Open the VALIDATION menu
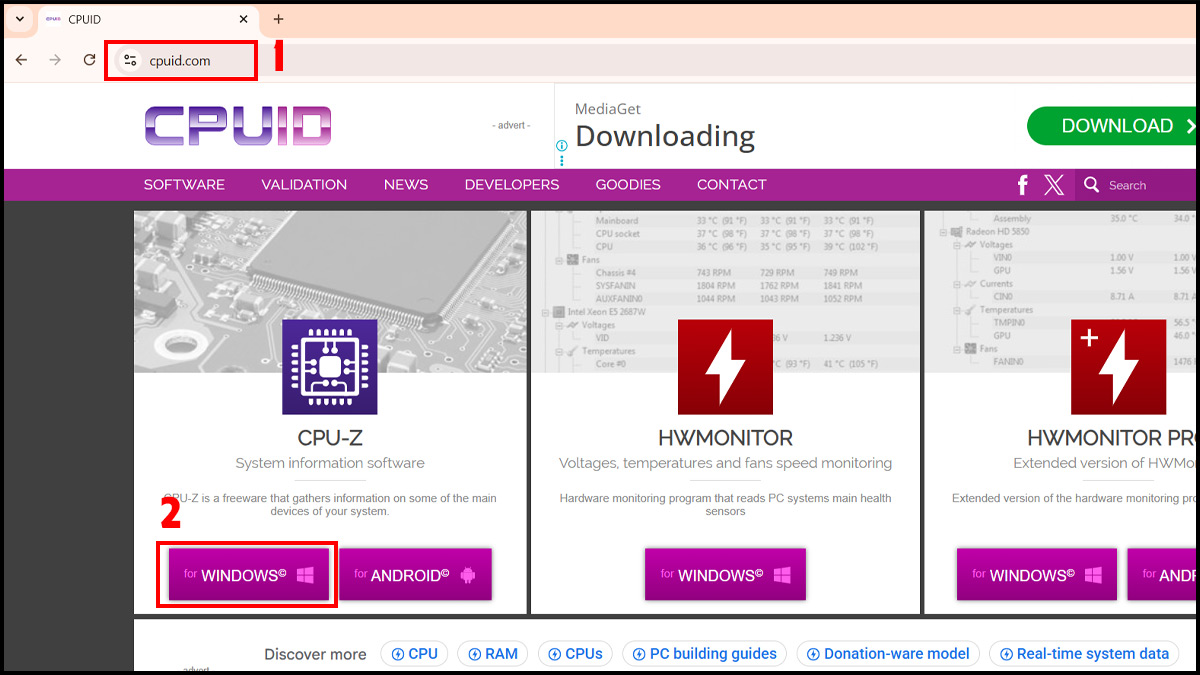1200x675 pixels. (304, 185)
